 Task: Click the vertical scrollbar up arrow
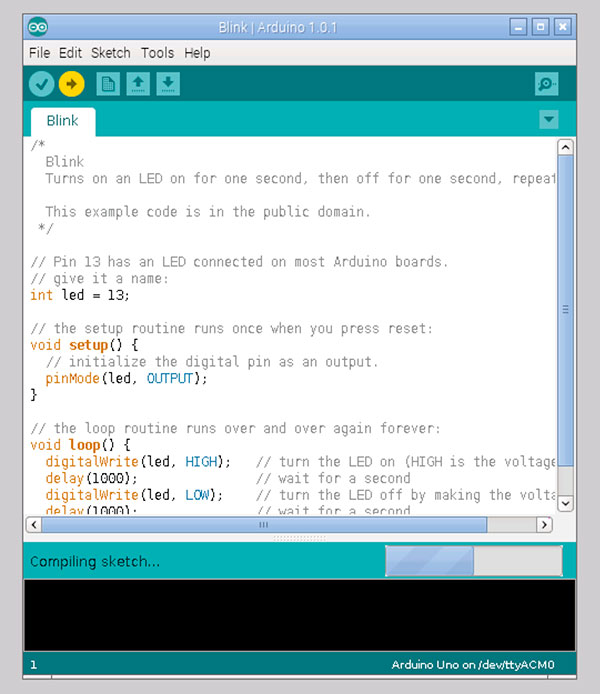pyautogui.click(x=565, y=147)
